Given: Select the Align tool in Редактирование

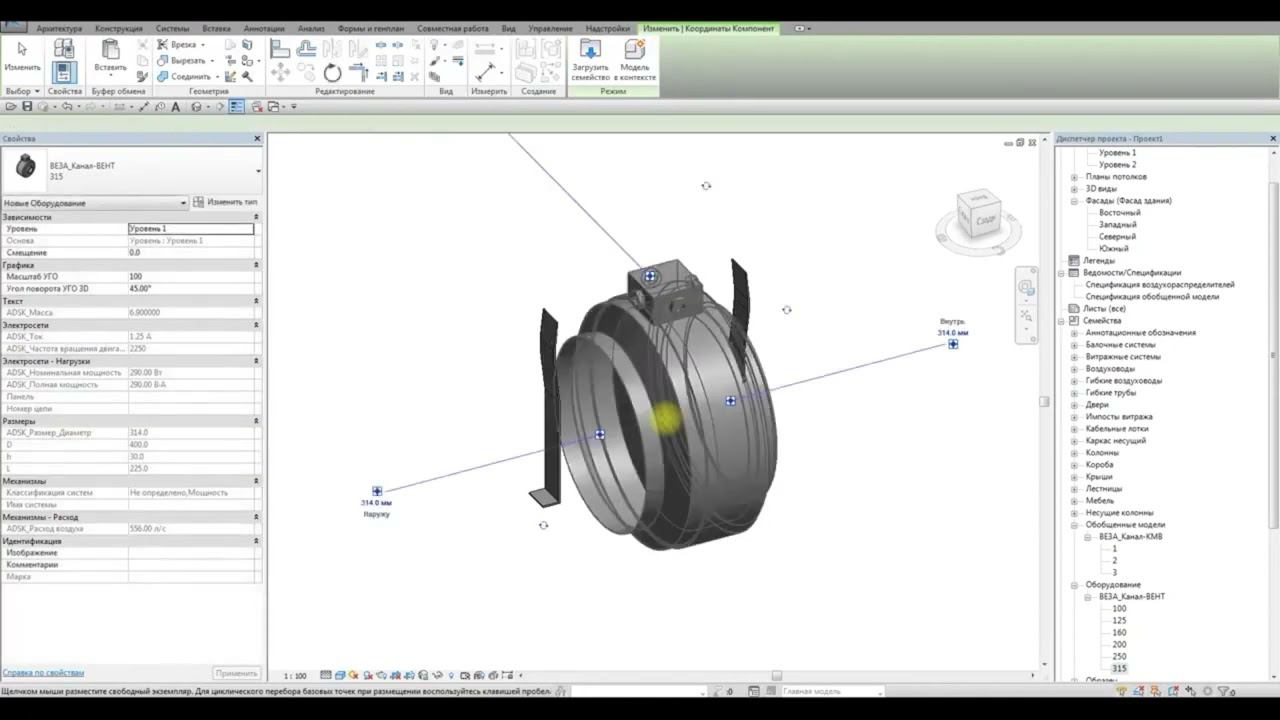Looking at the screenshot, I should pyautogui.click(x=280, y=49).
